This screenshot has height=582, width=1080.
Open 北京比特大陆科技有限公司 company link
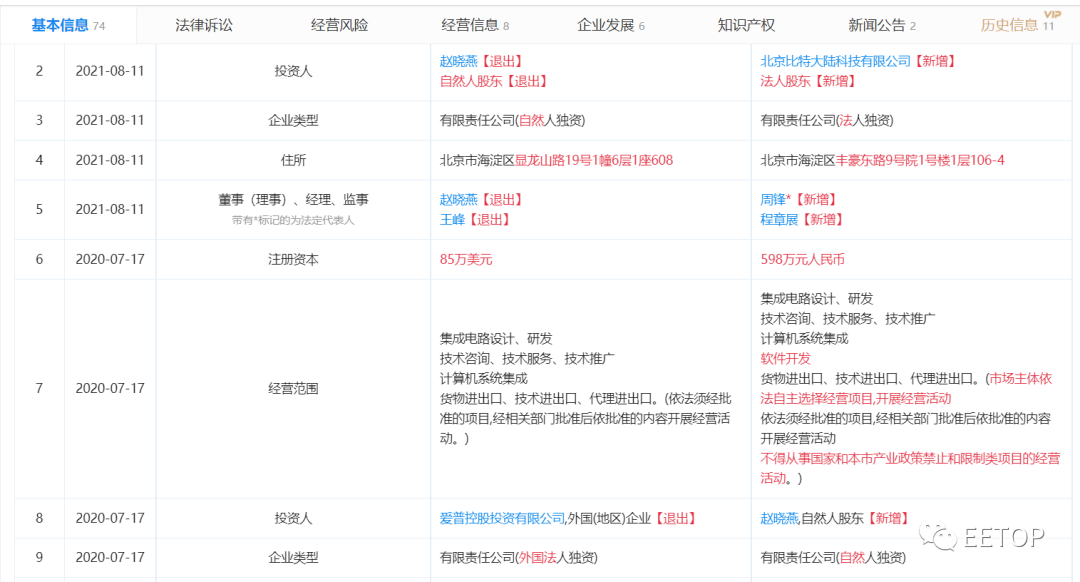tap(835, 61)
